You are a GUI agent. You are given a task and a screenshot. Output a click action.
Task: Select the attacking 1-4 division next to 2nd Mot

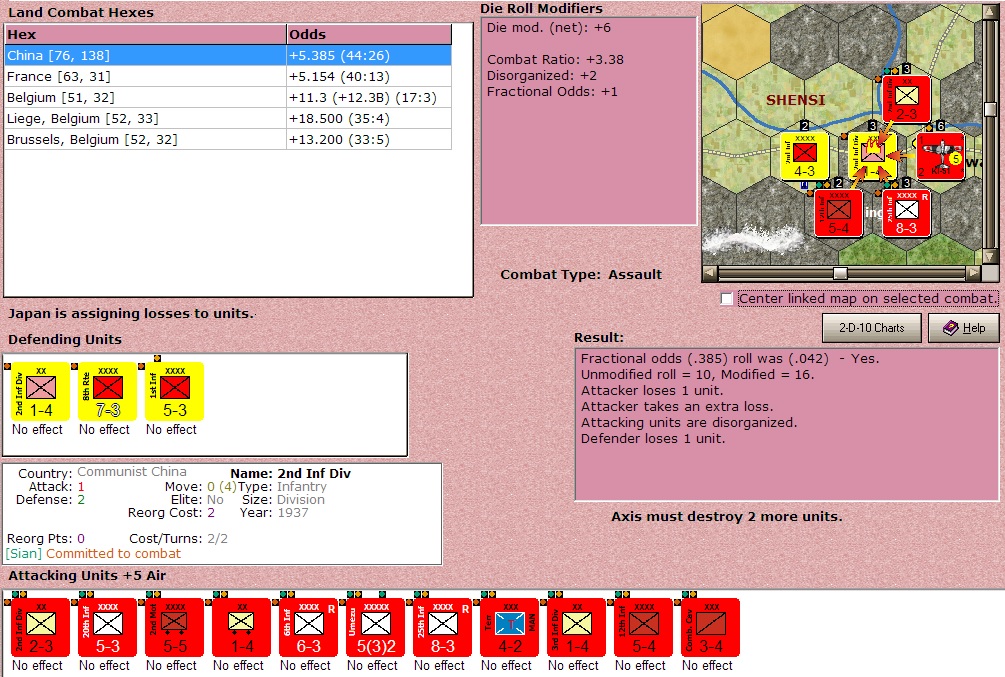point(242,627)
